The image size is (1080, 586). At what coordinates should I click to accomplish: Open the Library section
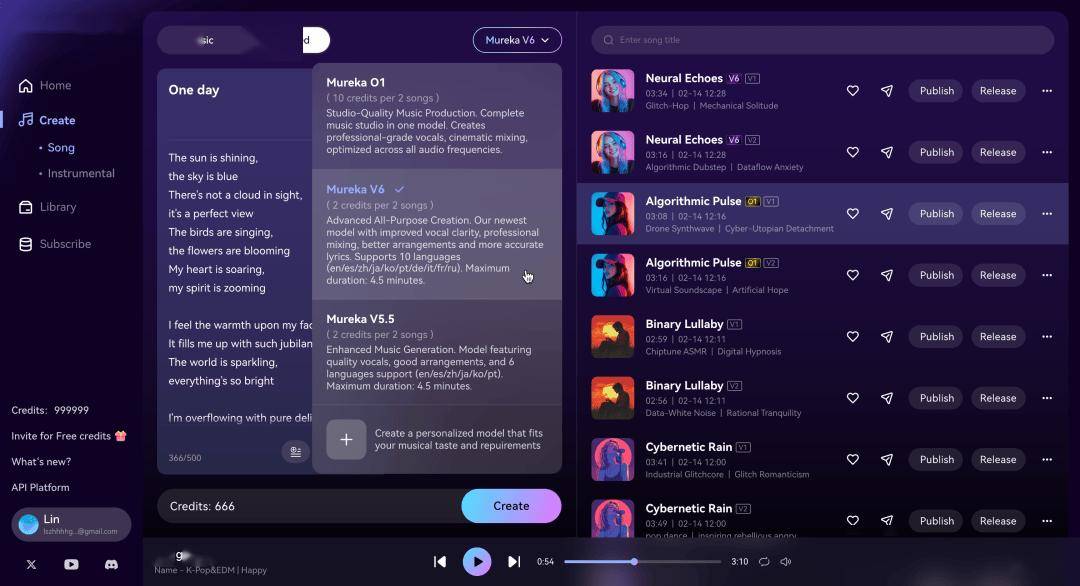point(48,207)
